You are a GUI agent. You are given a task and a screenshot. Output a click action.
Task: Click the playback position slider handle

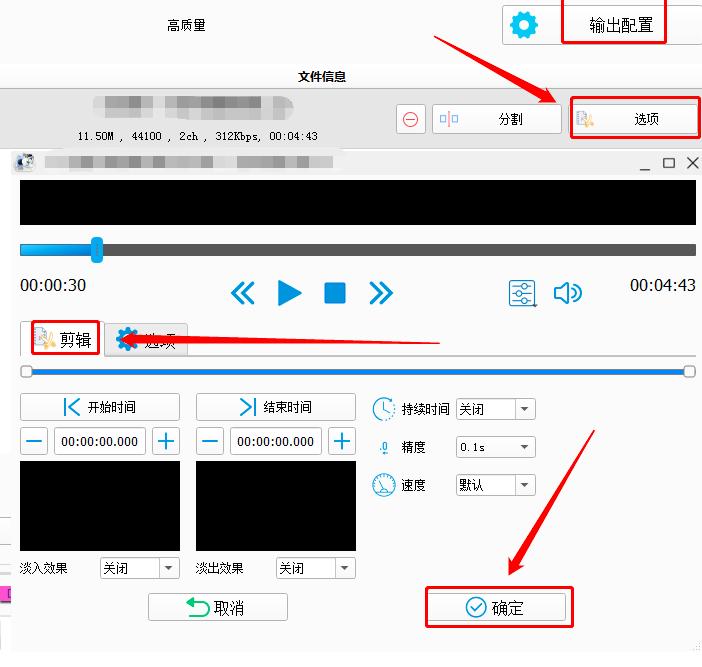click(x=97, y=250)
